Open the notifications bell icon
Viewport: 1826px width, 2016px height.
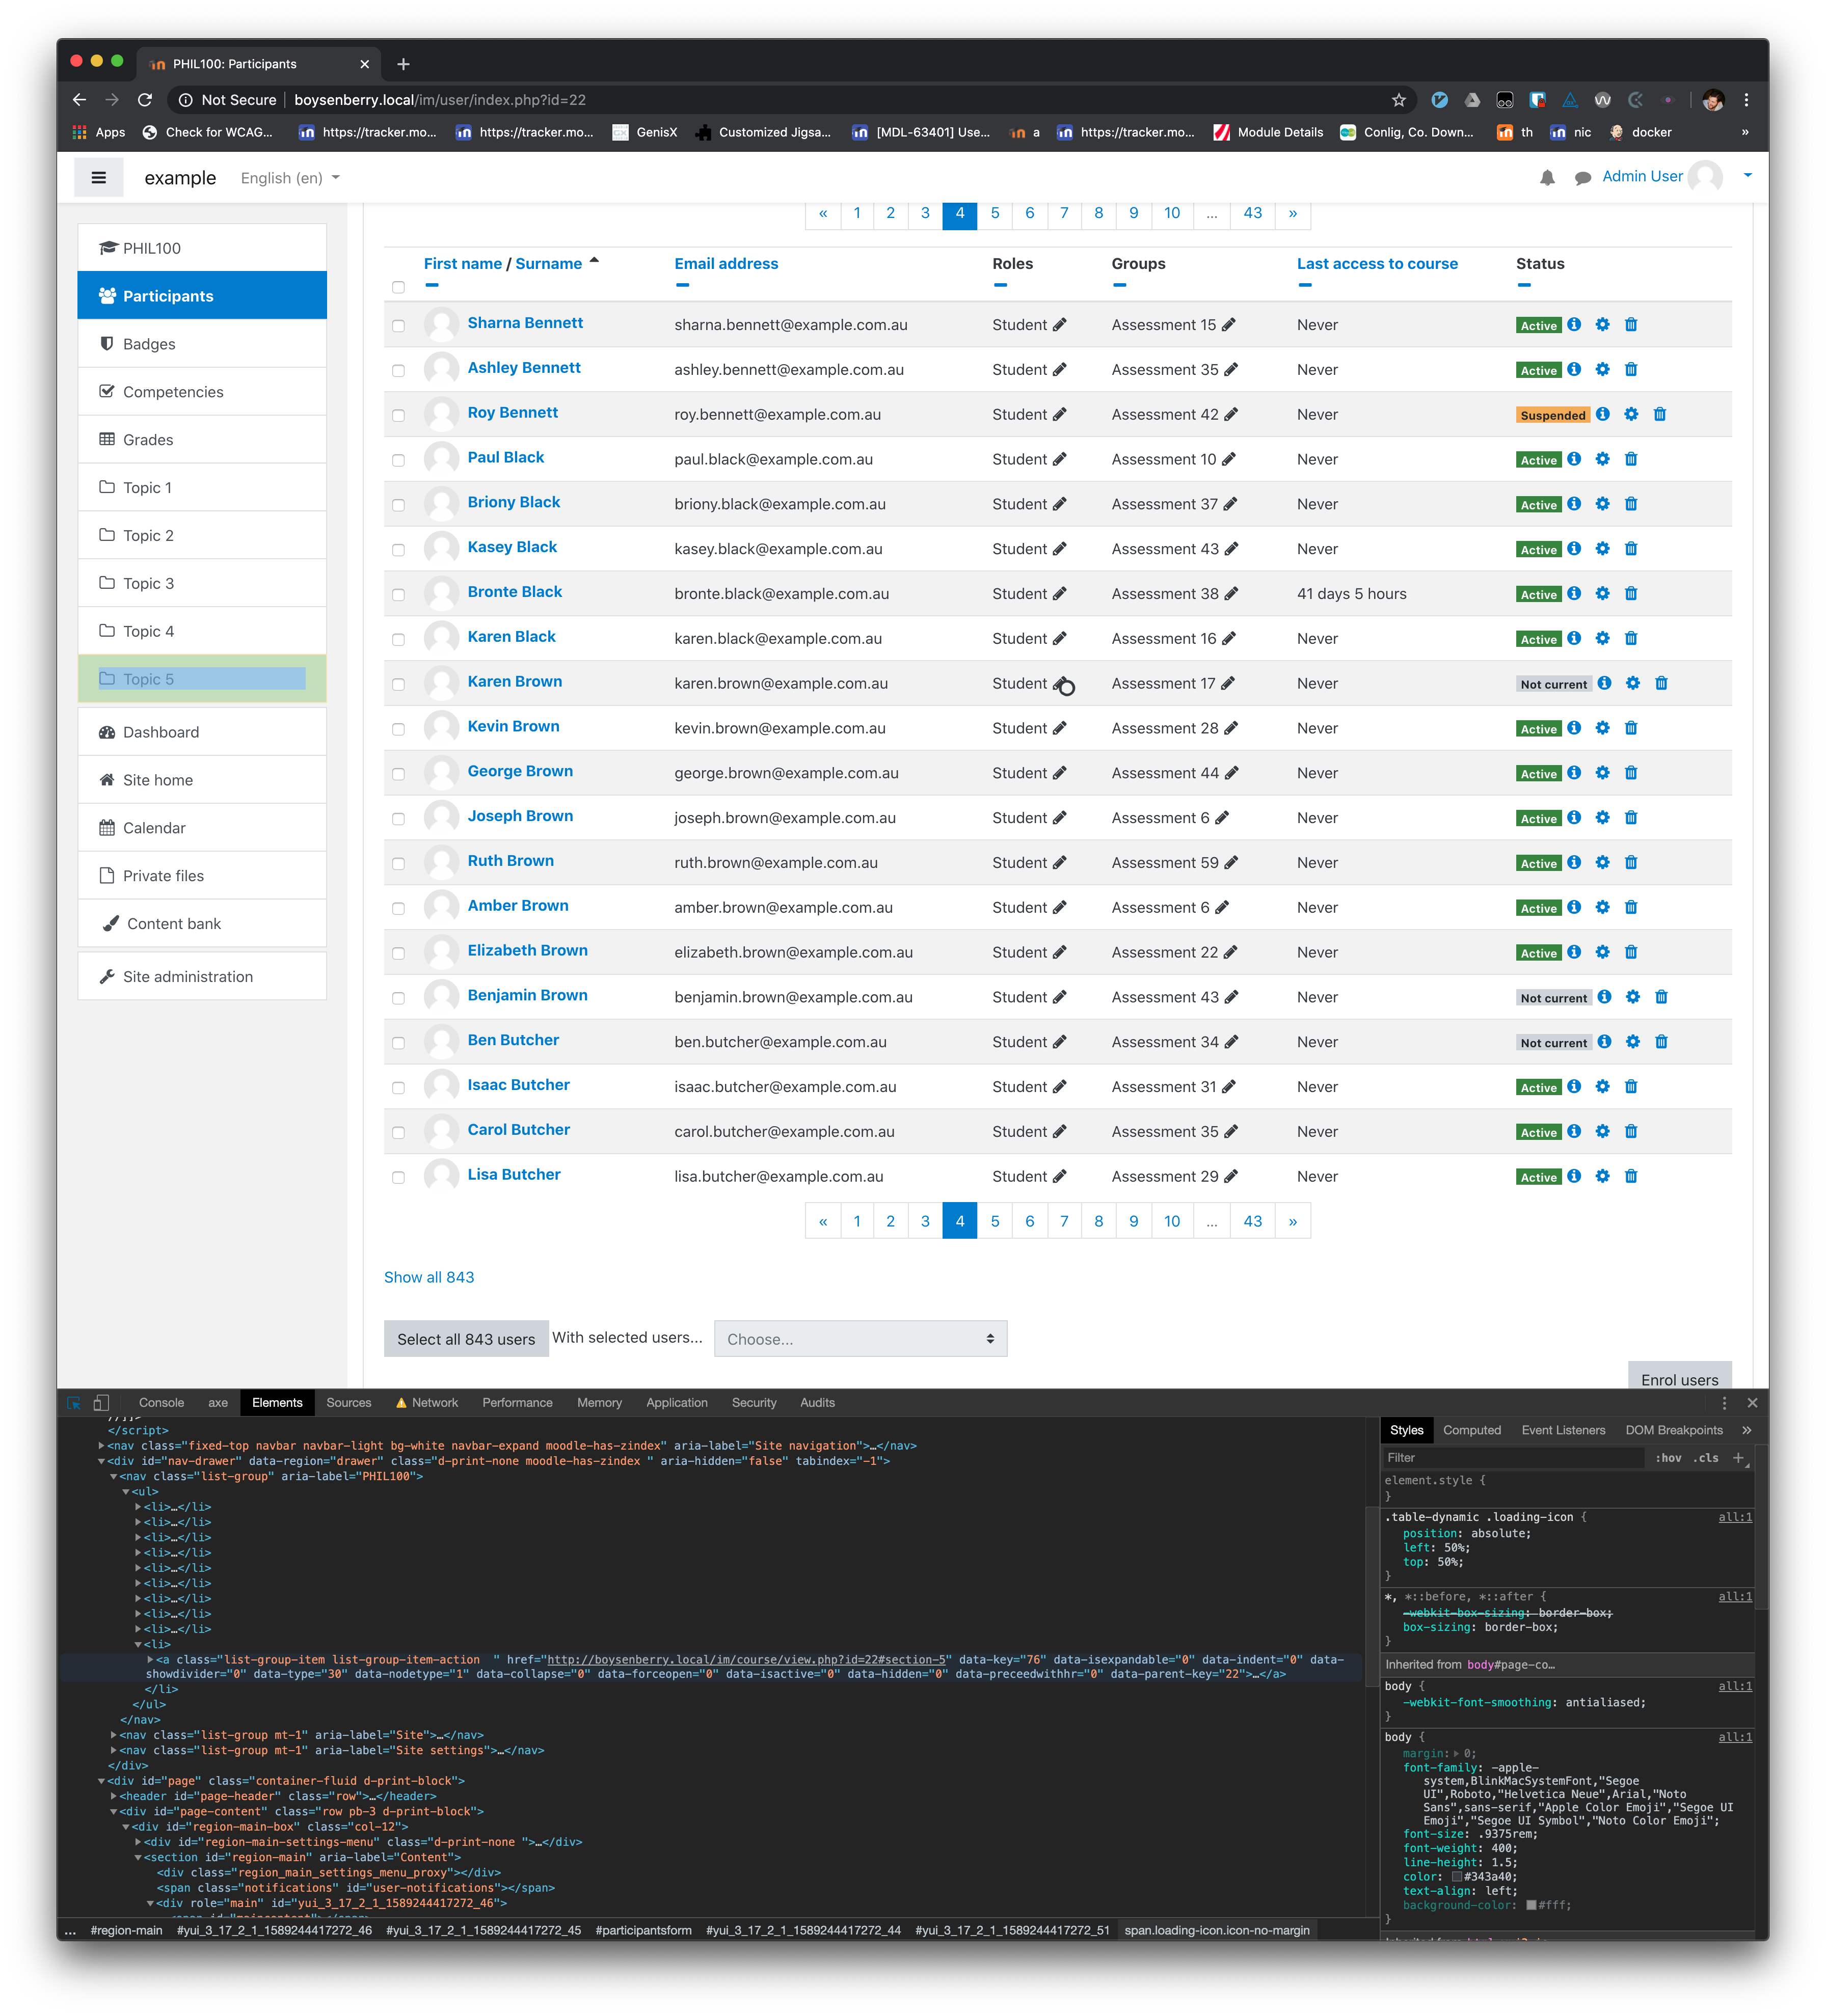click(x=1547, y=178)
